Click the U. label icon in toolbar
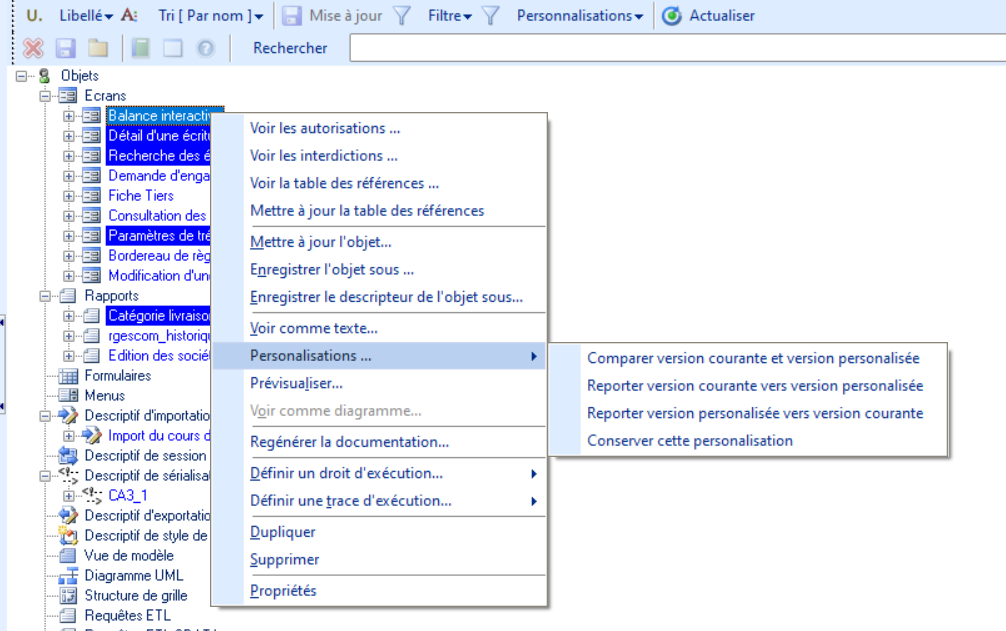This screenshot has width=1006, height=631. 35,15
